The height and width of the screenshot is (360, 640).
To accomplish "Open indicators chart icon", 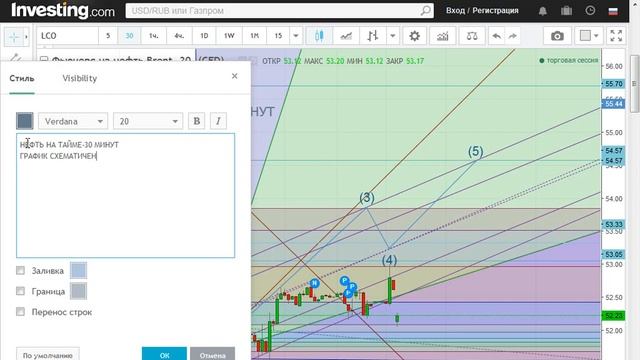I will pyautogui.click(x=442, y=36).
